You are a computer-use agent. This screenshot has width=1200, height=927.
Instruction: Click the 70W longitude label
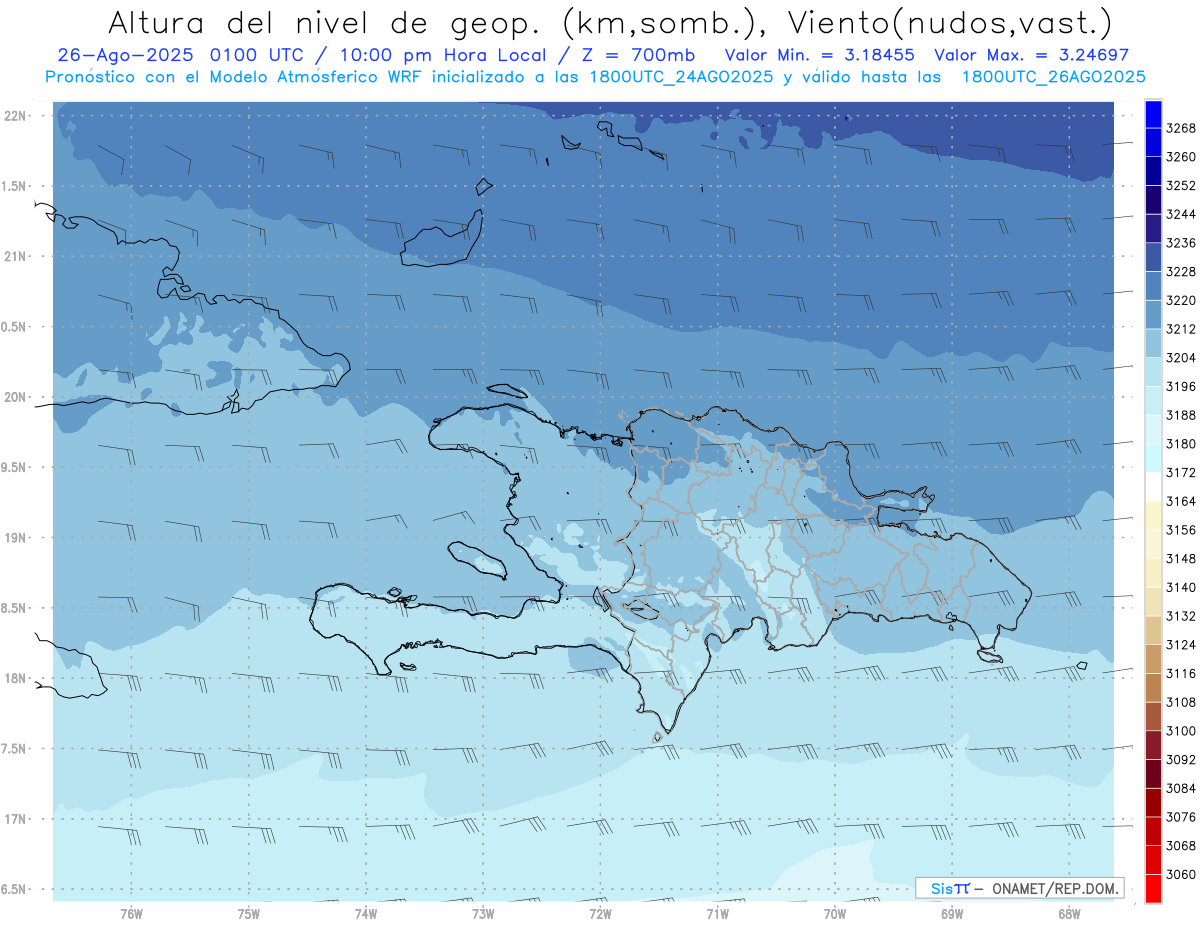pos(835,913)
